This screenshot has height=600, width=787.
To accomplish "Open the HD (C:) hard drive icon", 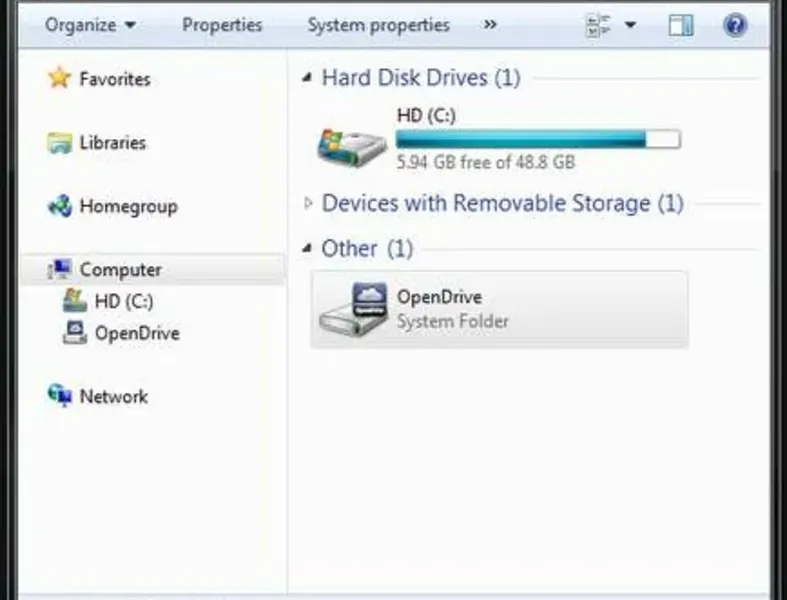I will pyautogui.click(x=351, y=145).
